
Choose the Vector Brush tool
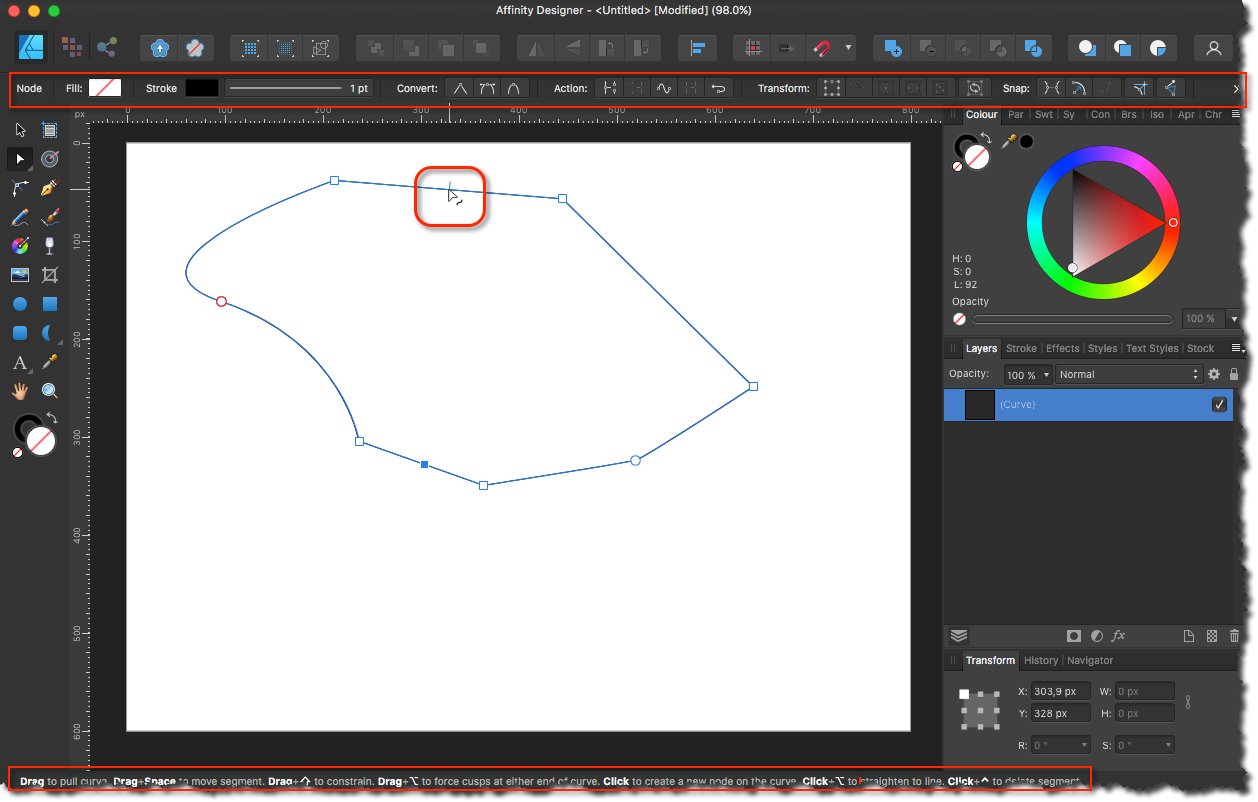(x=49, y=218)
